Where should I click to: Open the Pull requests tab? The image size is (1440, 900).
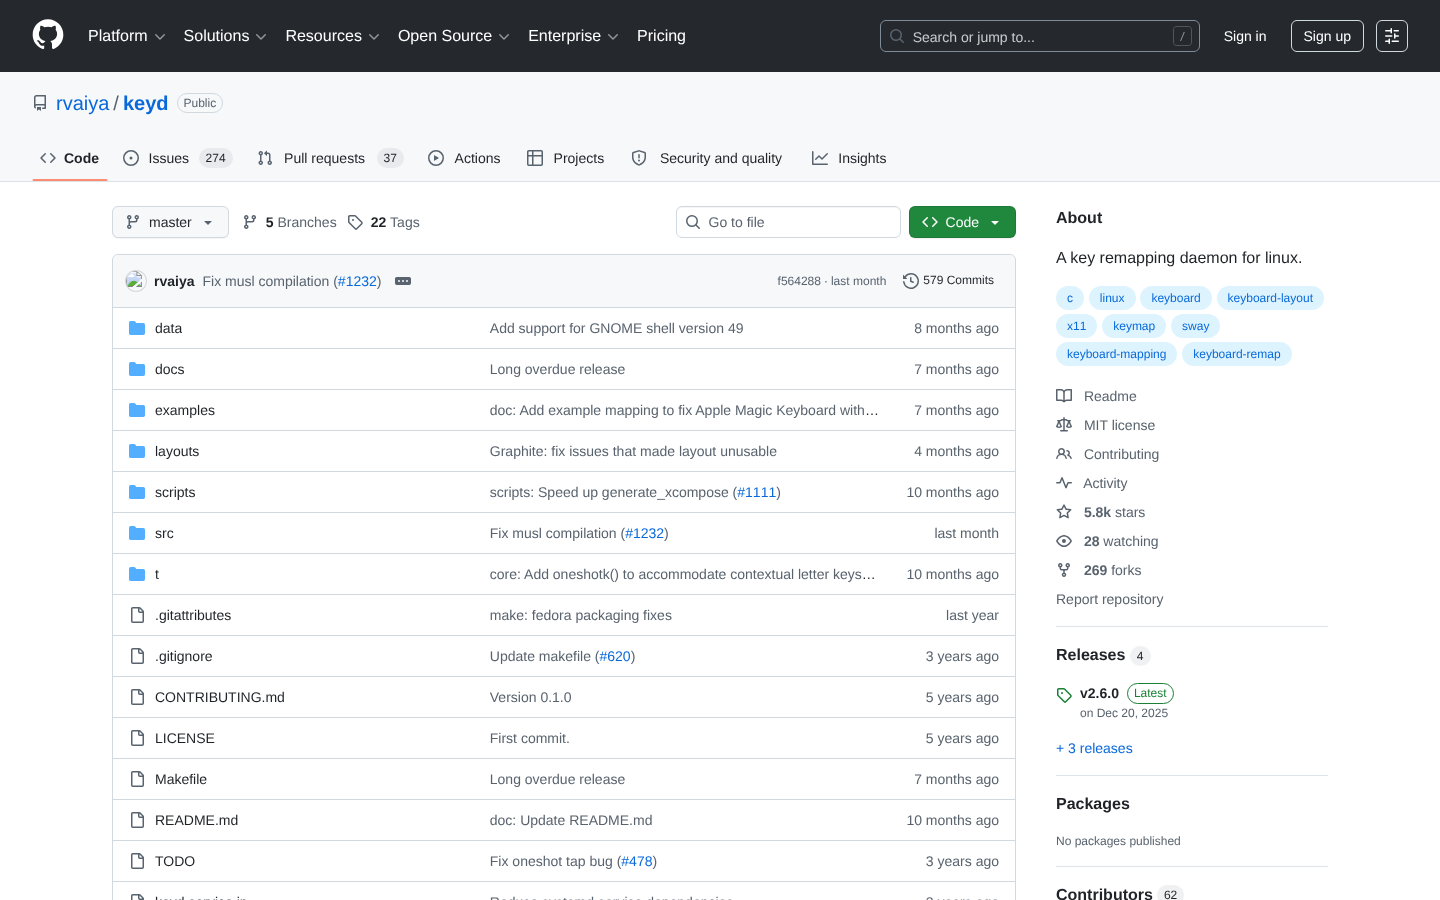click(x=330, y=158)
